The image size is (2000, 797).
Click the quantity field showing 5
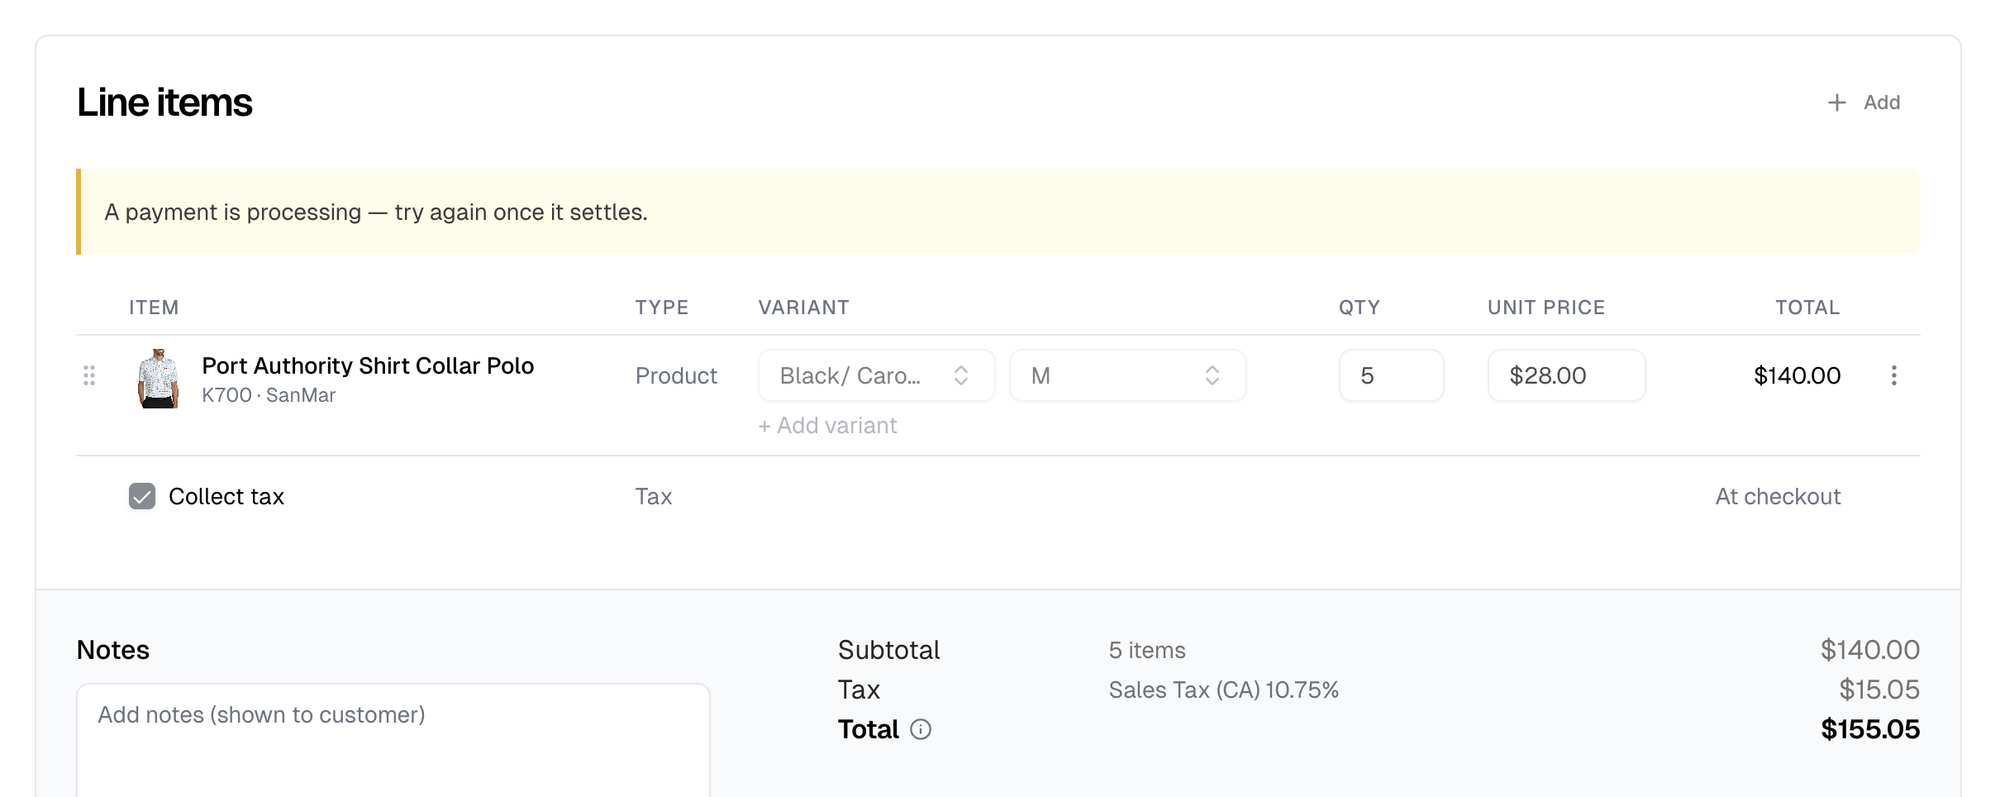1391,375
